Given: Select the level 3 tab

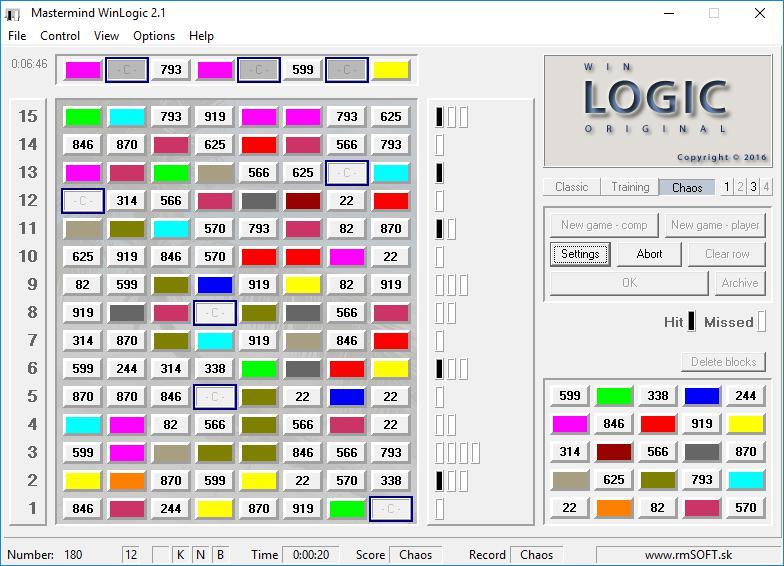Looking at the screenshot, I should [753, 187].
